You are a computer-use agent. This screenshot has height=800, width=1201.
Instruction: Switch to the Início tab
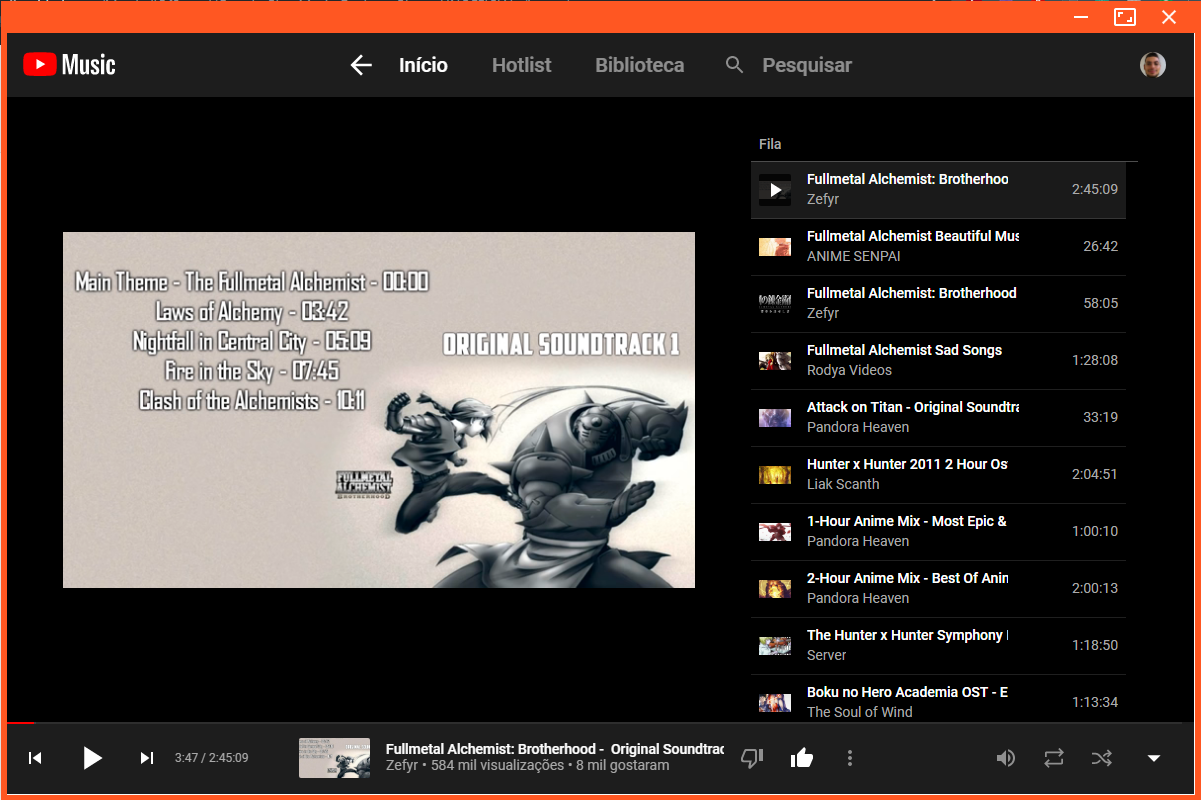(x=423, y=65)
